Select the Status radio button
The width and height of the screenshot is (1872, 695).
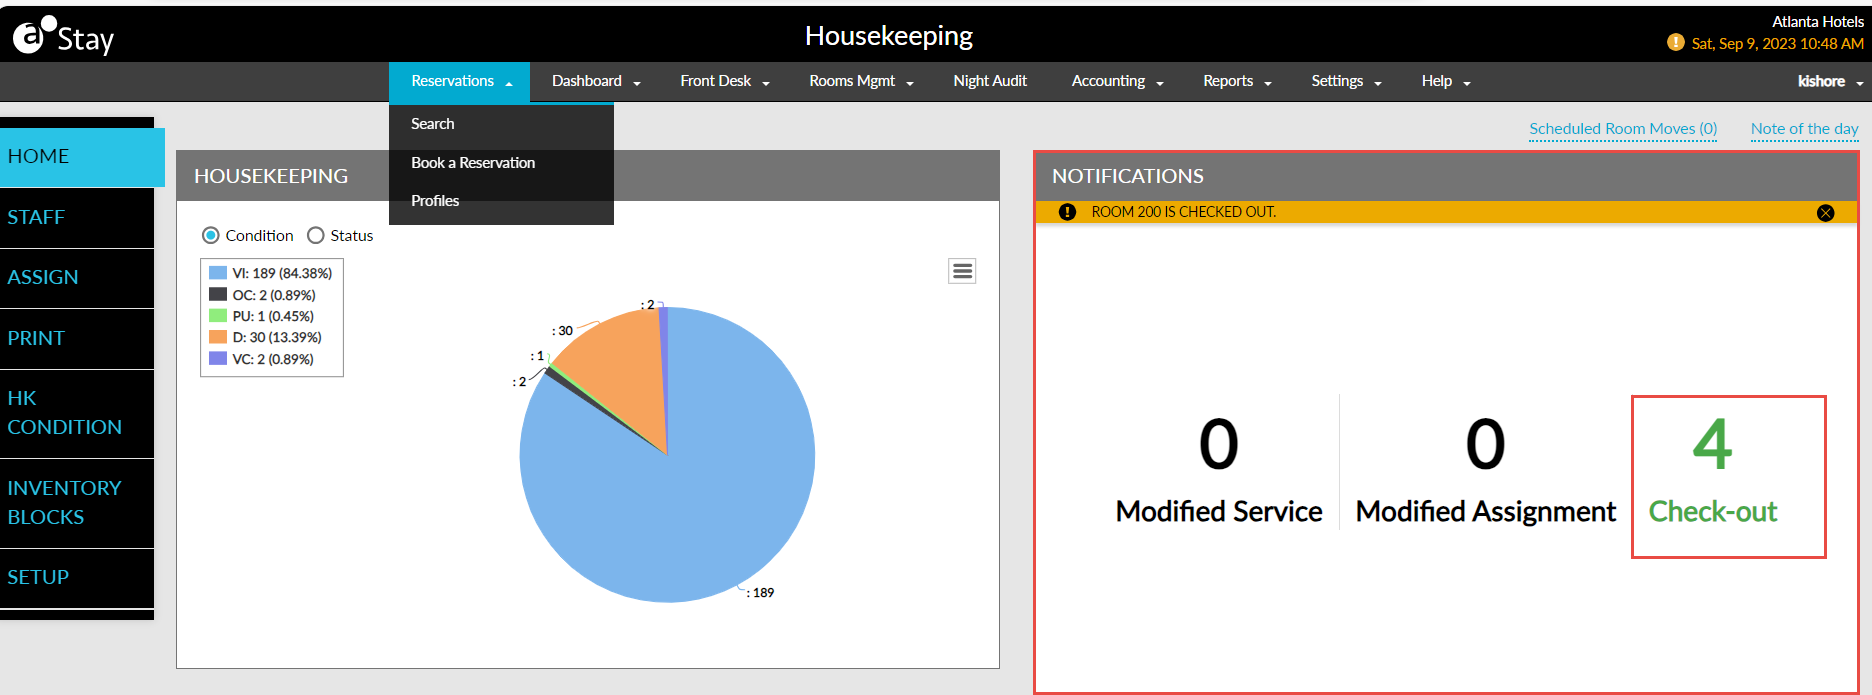(316, 236)
